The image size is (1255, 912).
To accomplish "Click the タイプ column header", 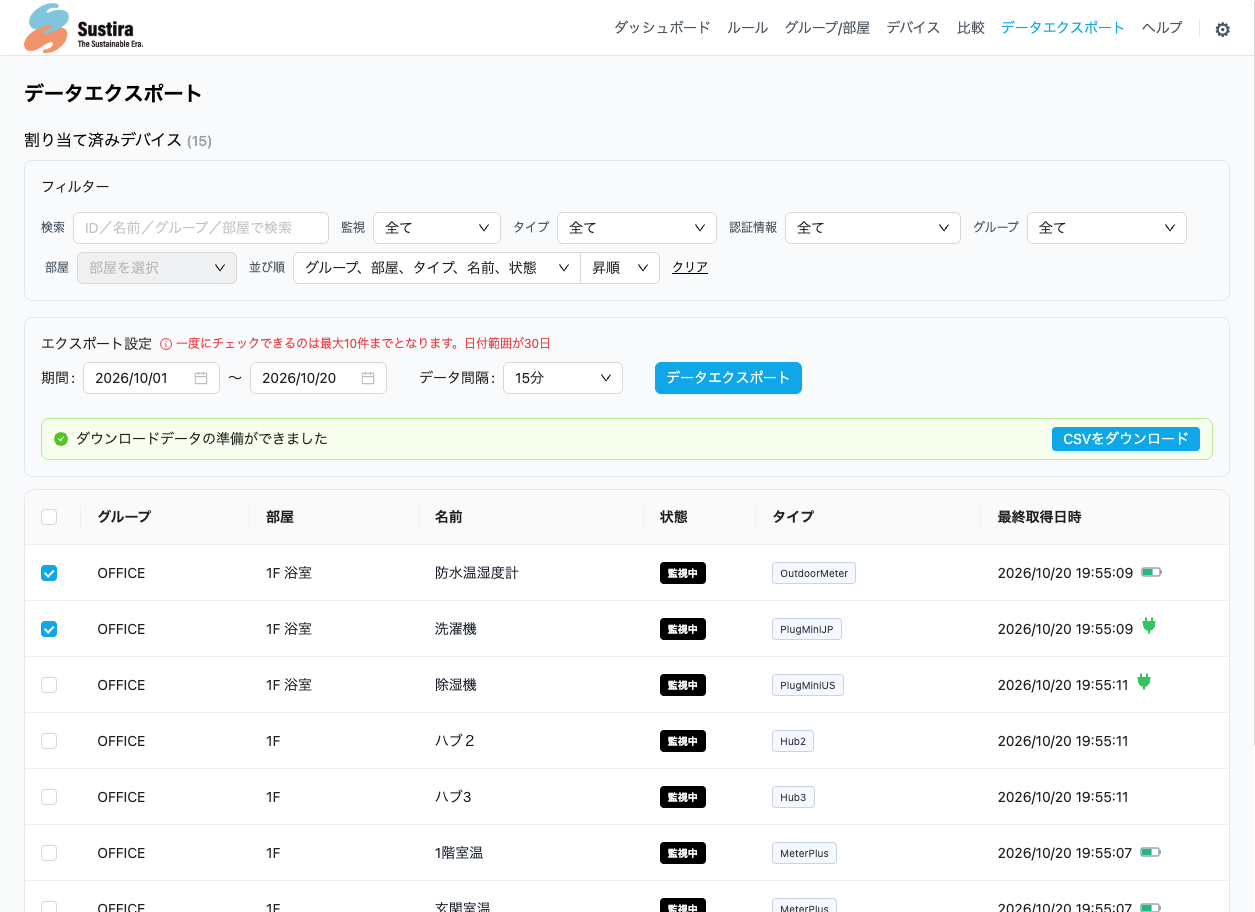I will tap(793, 517).
